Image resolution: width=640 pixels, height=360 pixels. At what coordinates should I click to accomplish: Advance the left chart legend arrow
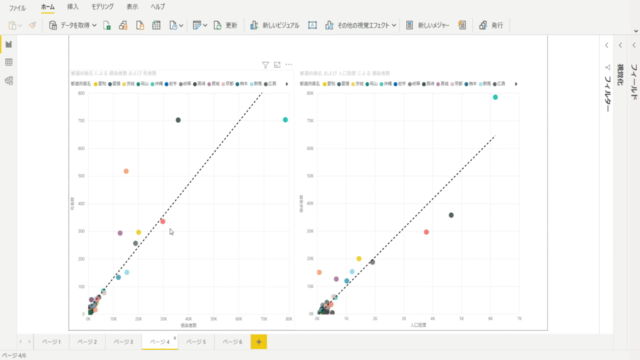(x=287, y=84)
